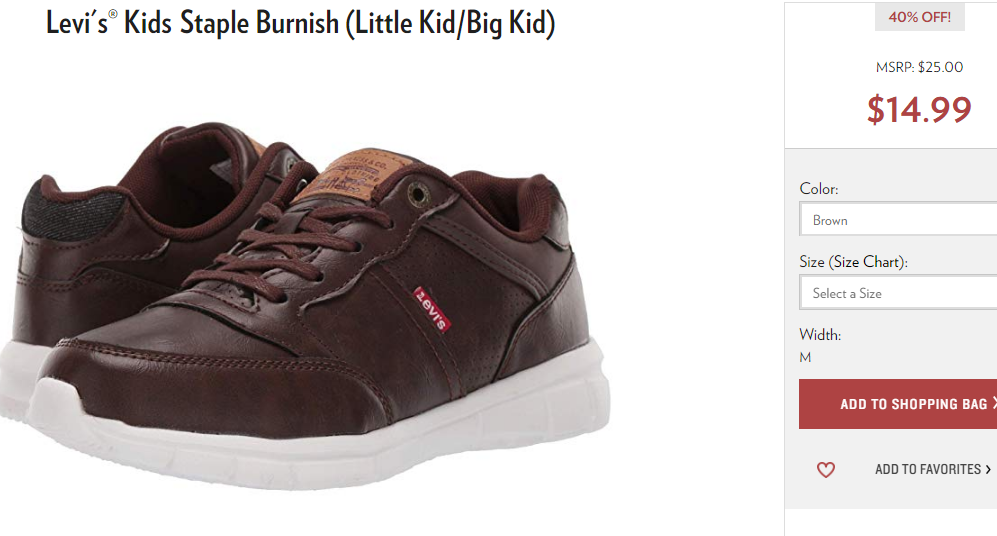Click the Levi's Kids Staple Burnish title
Image resolution: width=997 pixels, height=536 pixels.
[x=300, y=24]
